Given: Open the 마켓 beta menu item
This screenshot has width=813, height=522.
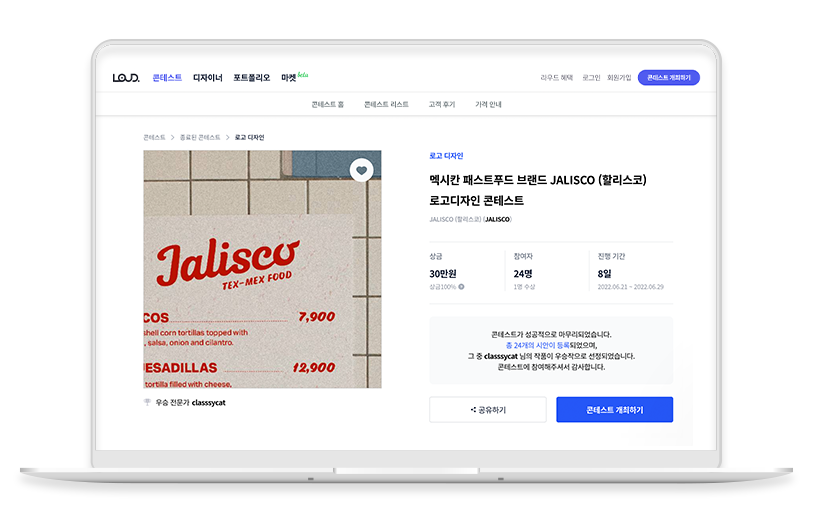Looking at the screenshot, I should (295, 77).
